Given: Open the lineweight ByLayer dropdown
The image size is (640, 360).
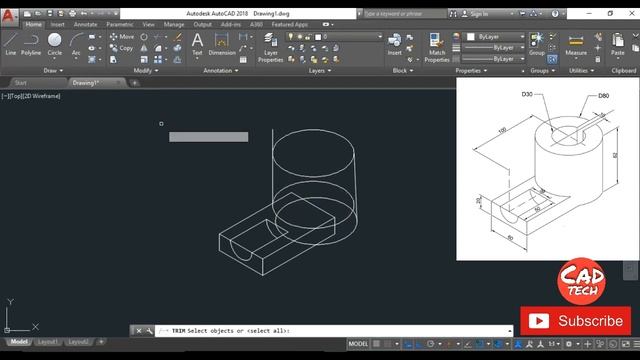Looking at the screenshot, I should 494,48.
